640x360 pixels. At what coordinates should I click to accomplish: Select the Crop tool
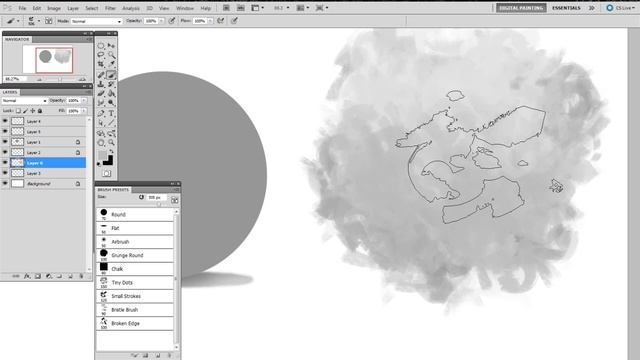pyautogui.click(x=101, y=64)
